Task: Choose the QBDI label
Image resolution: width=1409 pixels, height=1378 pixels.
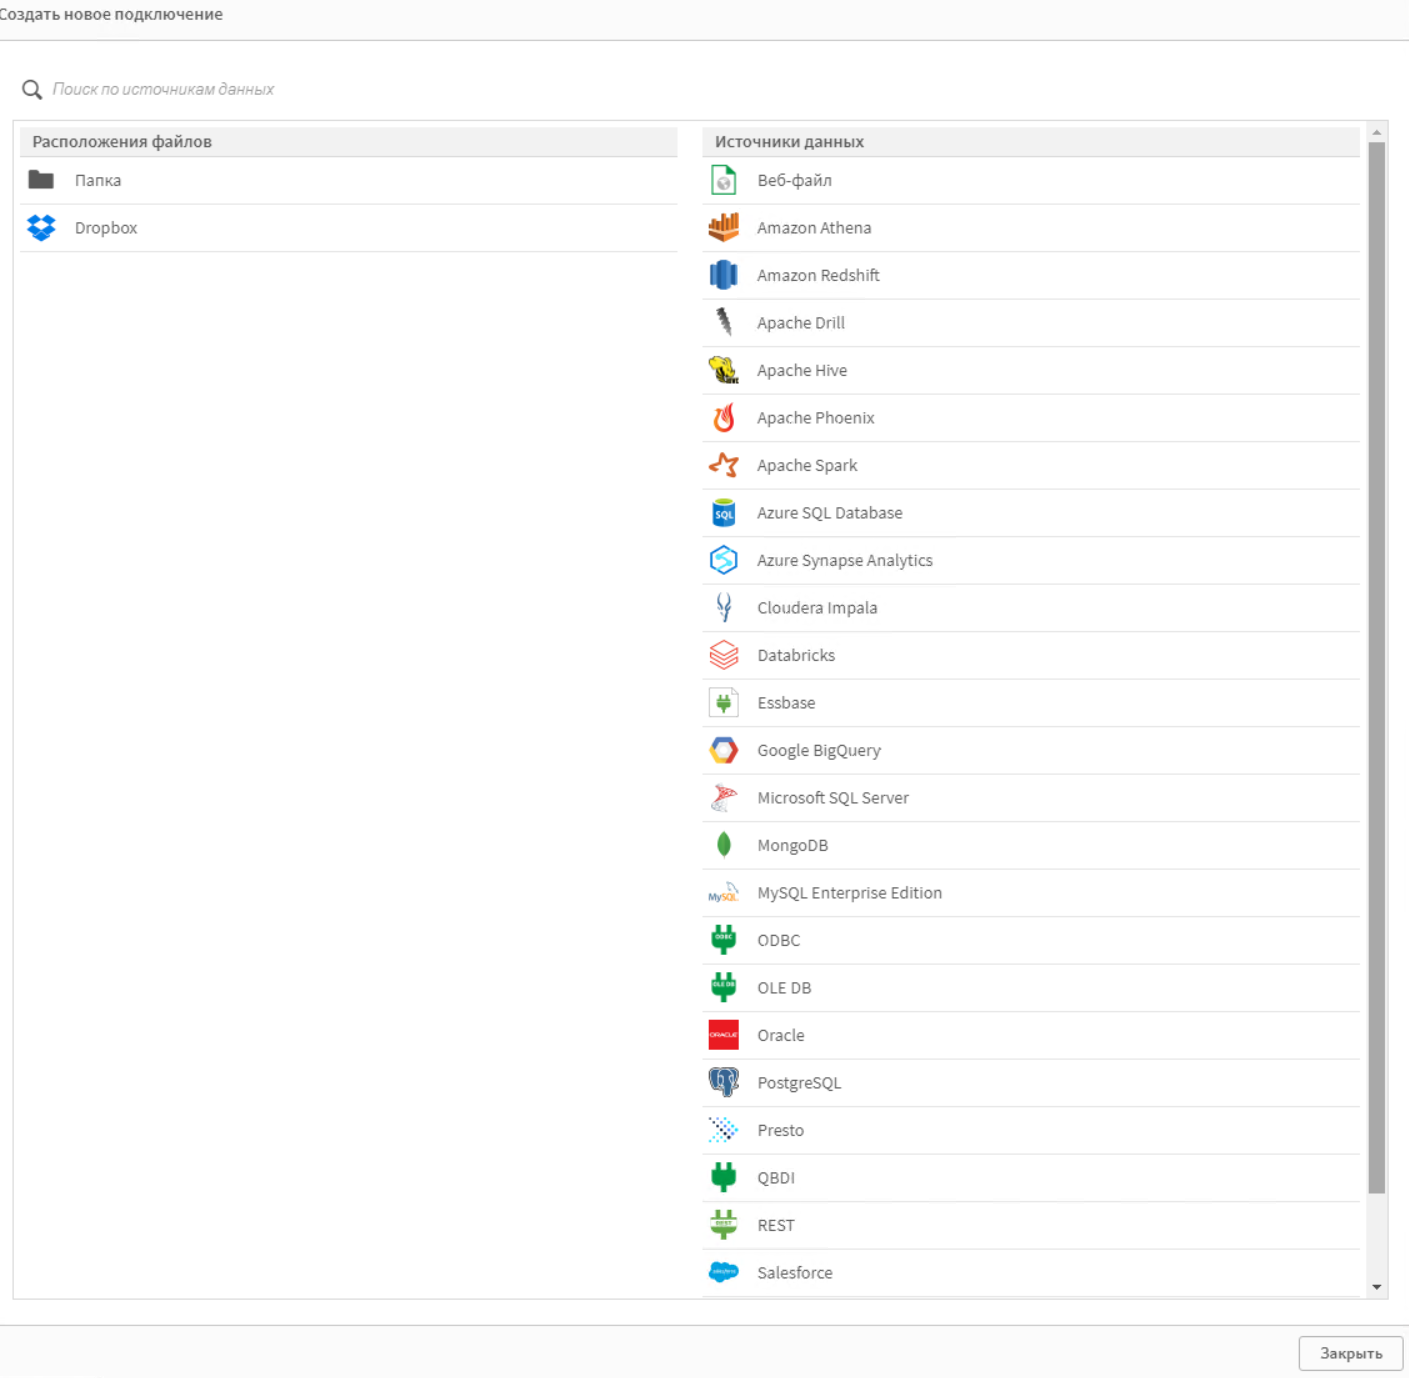Action: click(776, 1178)
